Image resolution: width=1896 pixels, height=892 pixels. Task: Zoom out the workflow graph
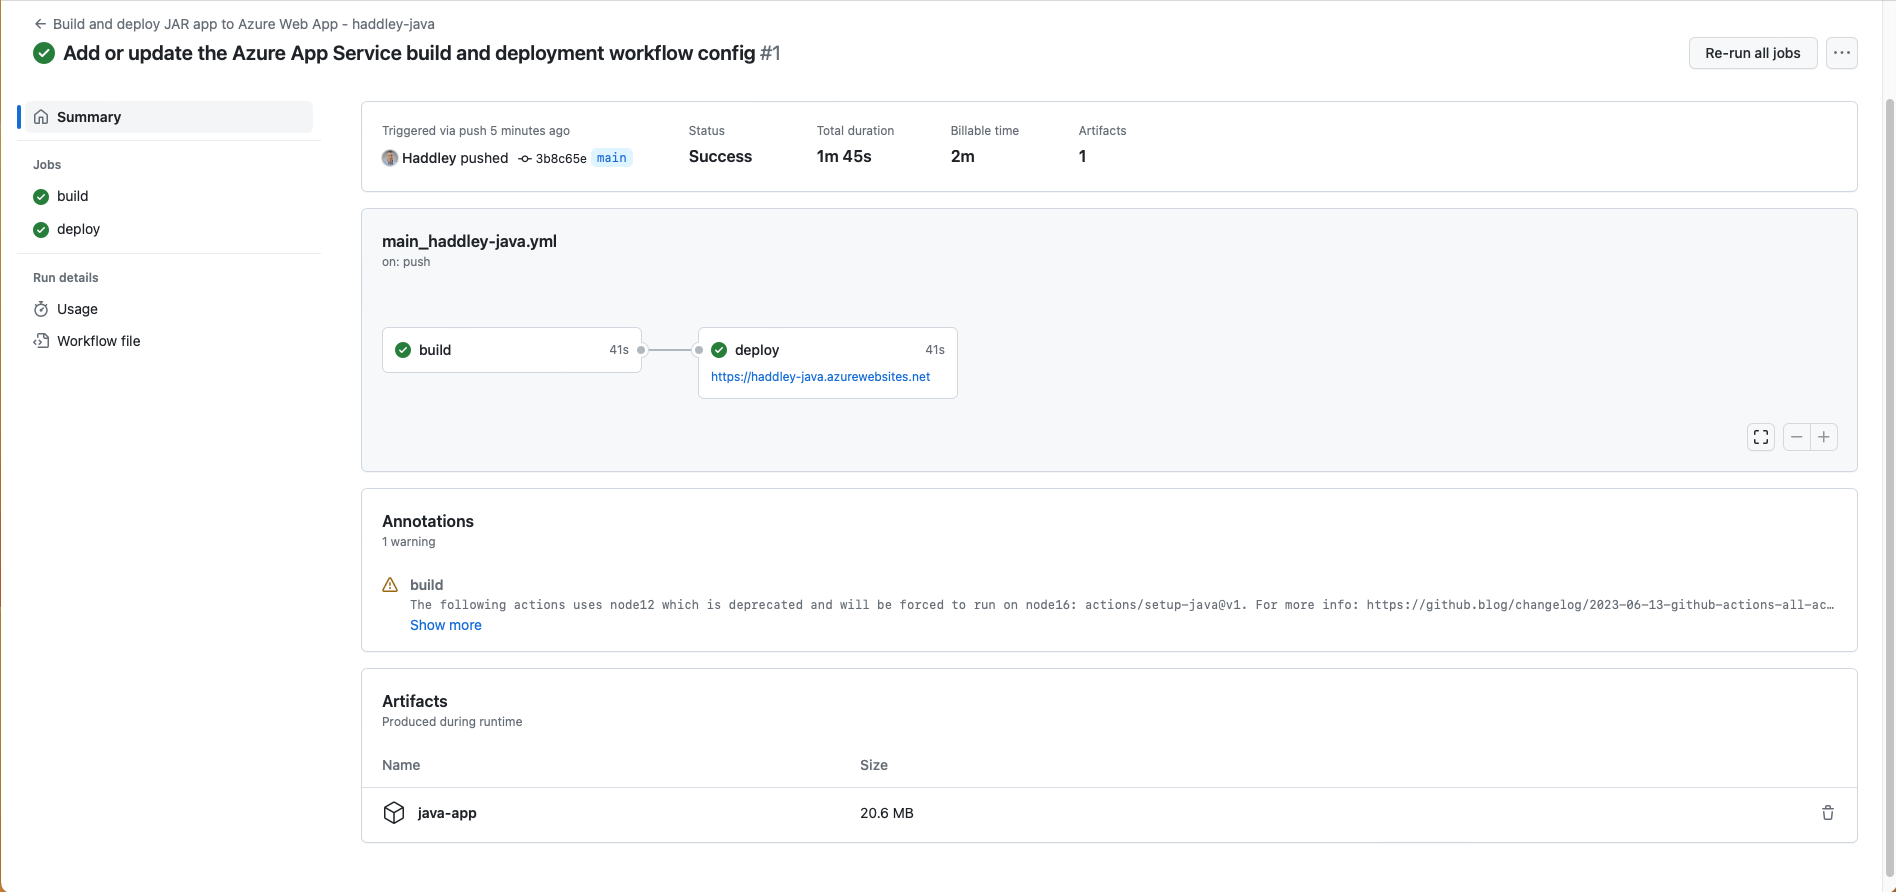[1797, 437]
